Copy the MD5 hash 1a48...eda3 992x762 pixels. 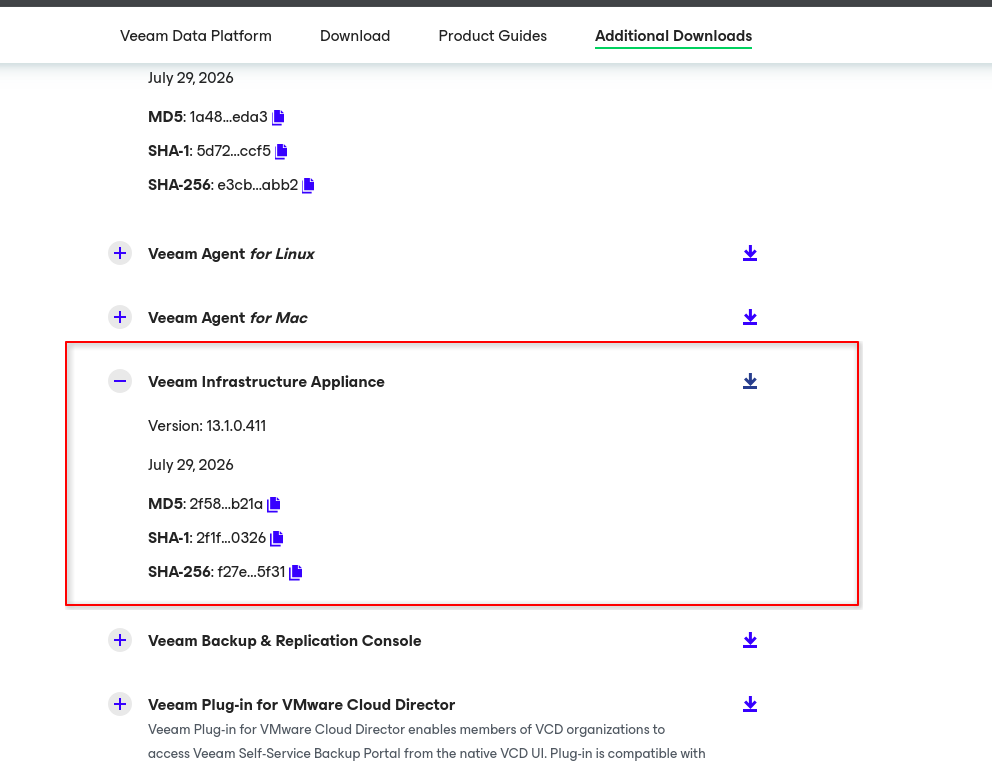tap(278, 117)
